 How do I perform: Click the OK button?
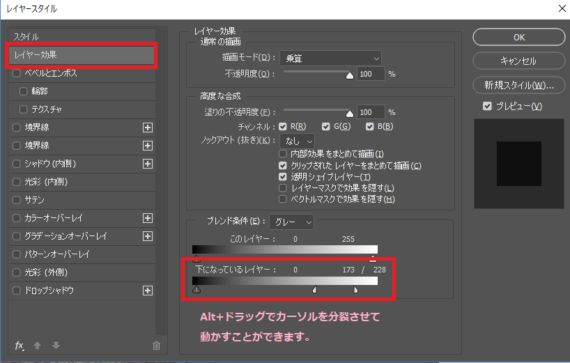tap(519, 37)
